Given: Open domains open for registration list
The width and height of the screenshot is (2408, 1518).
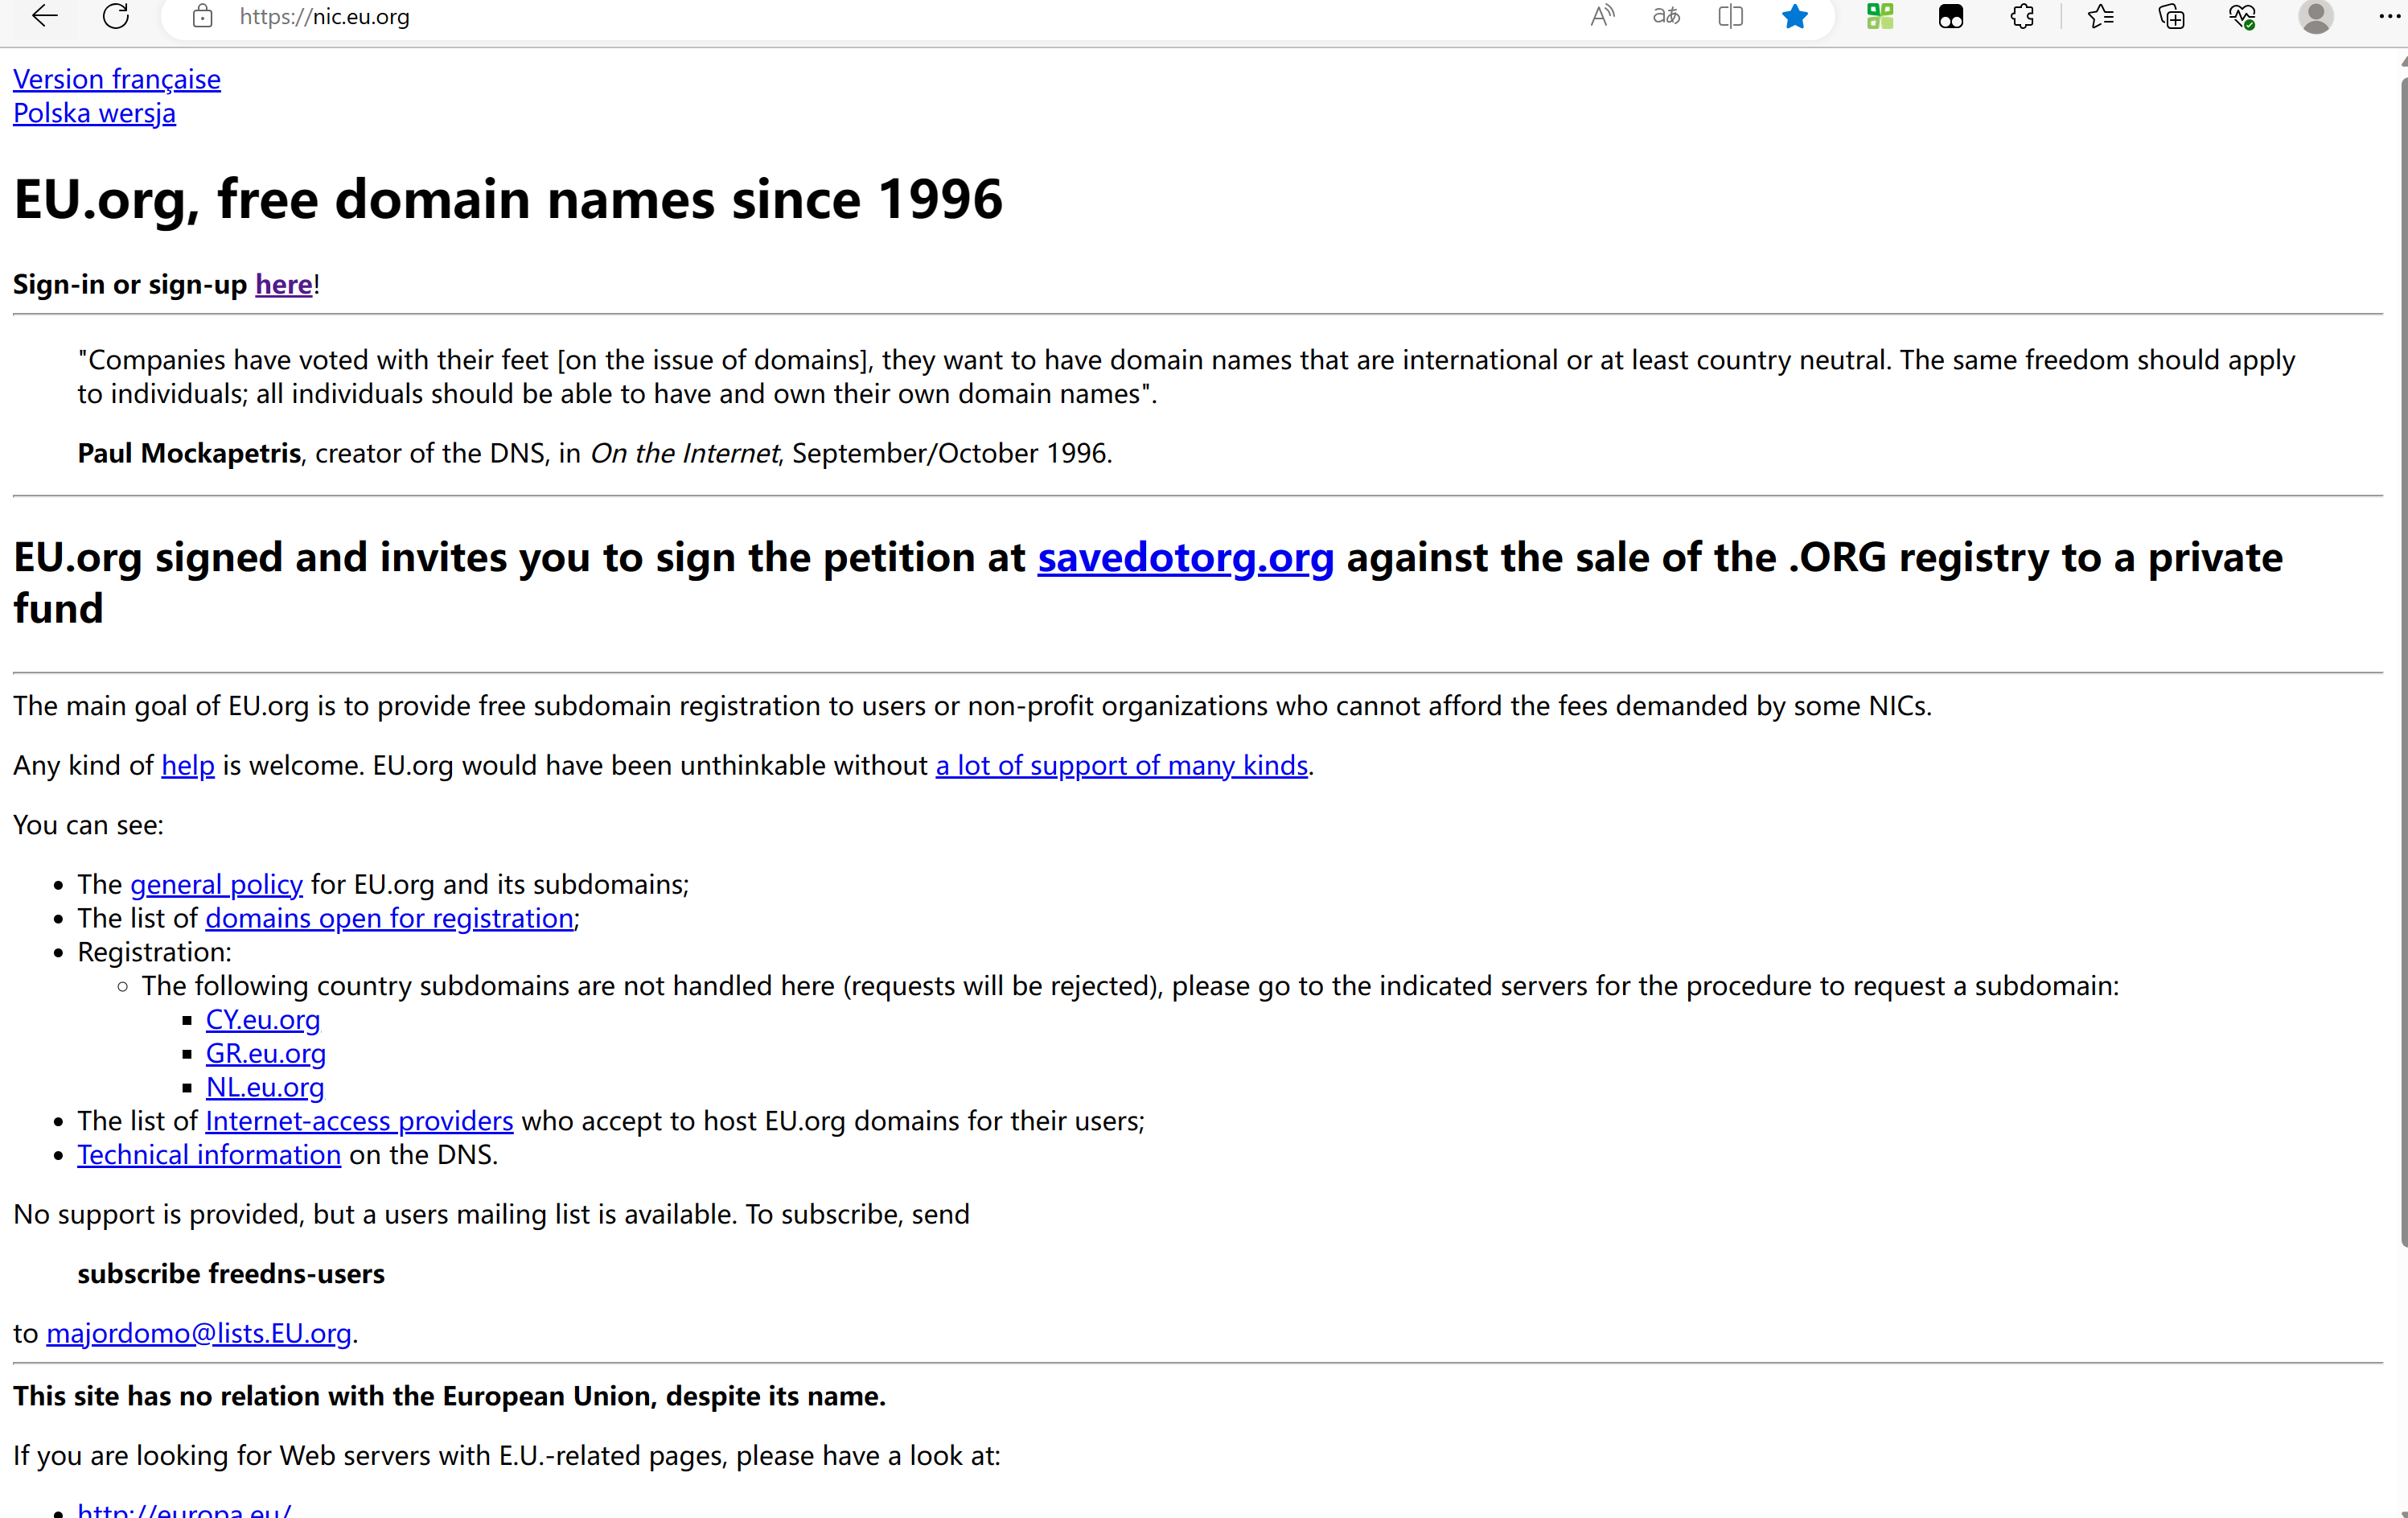Looking at the screenshot, I should pyautogui.click(x=389, y=918).
